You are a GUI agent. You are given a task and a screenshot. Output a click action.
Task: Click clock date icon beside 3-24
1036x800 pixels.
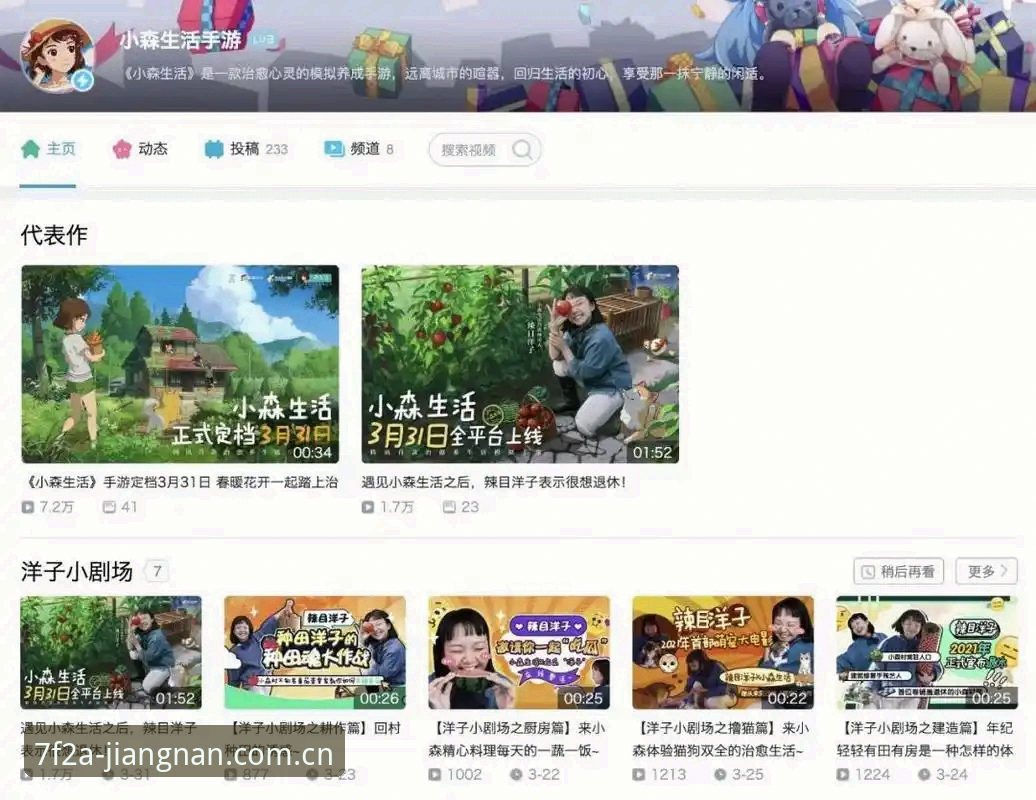click(924, 774)
